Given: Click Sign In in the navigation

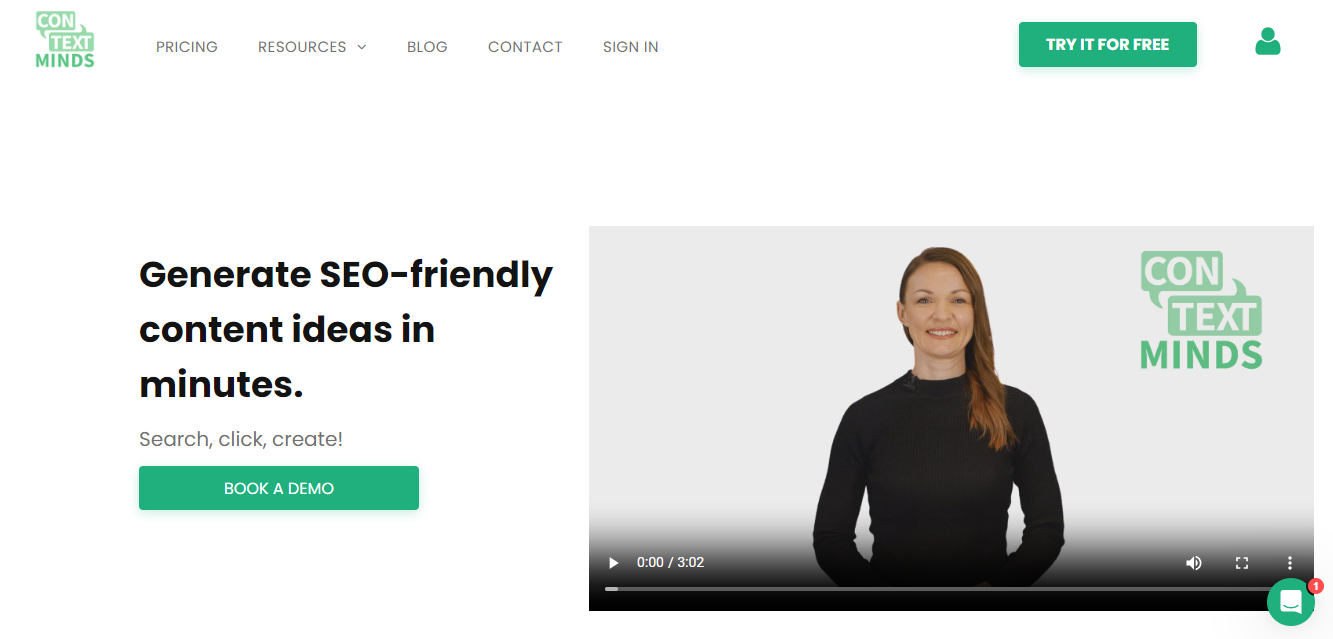Looking at the screenshot, I should [x=631, y=47].
